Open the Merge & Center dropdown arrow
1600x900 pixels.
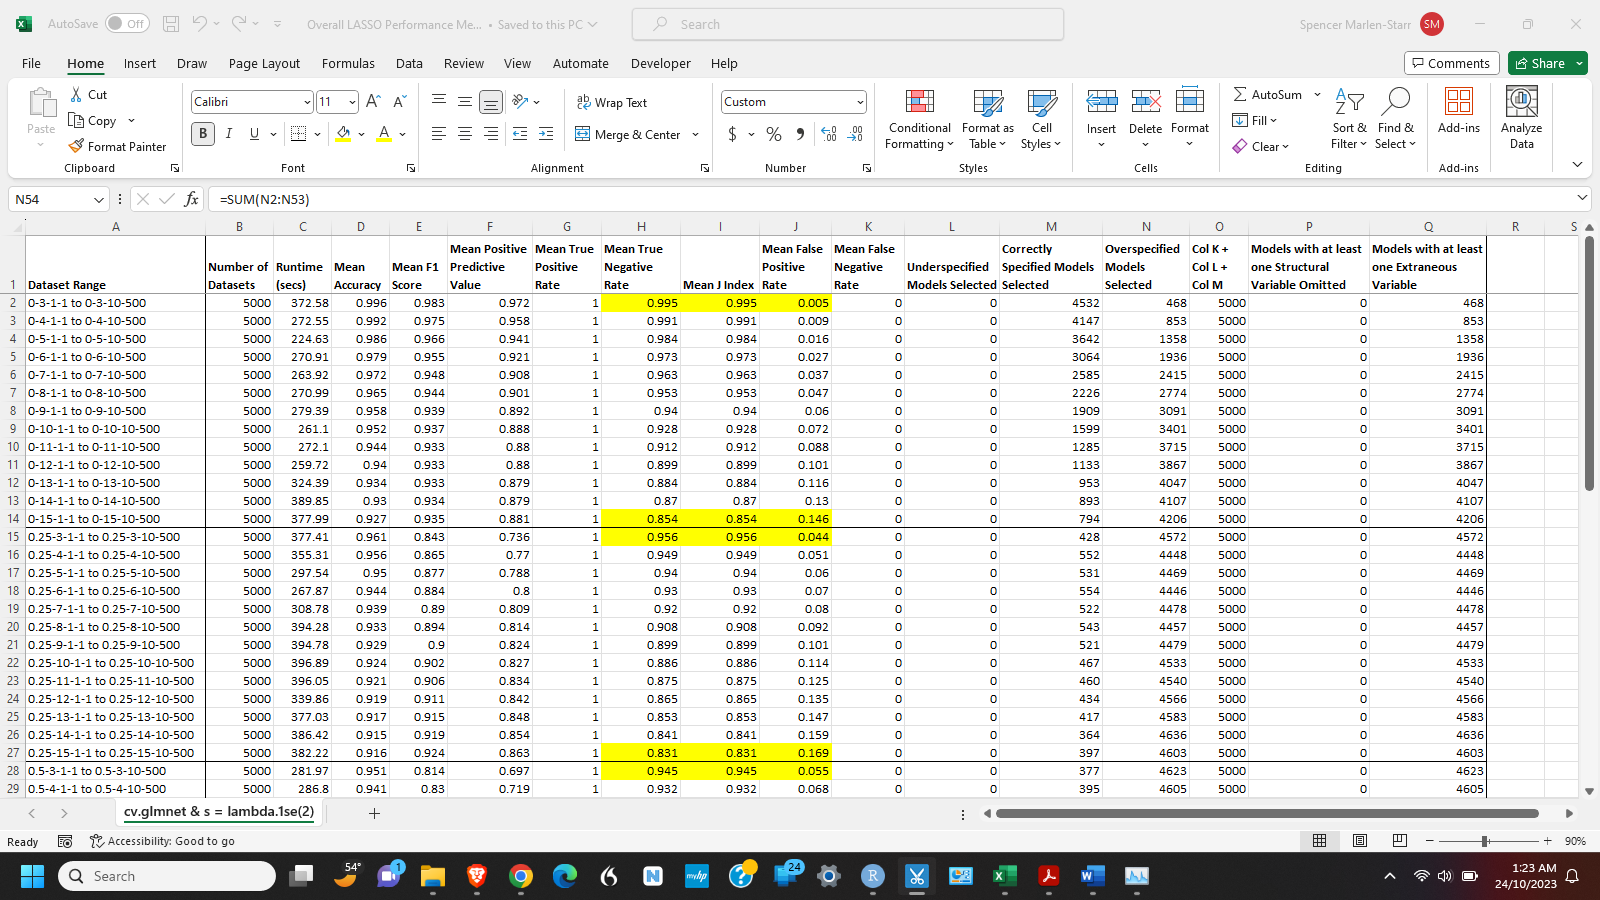tap(695, 134)
